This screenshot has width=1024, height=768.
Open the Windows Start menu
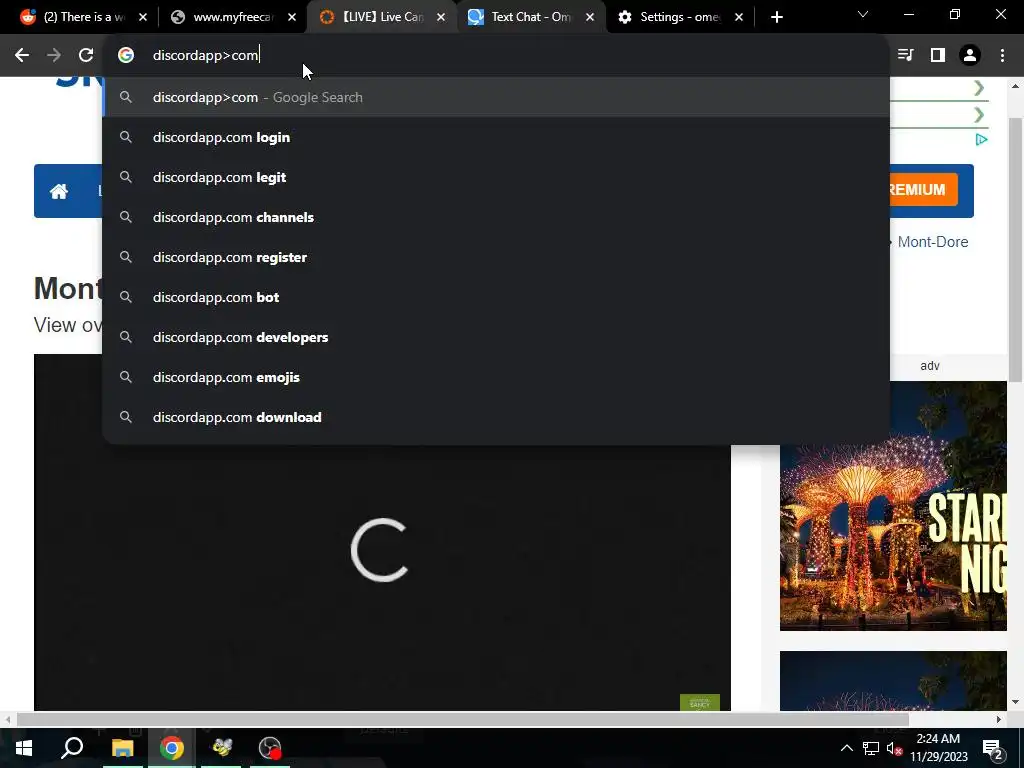pyautogui.click(x=24, y=748)
